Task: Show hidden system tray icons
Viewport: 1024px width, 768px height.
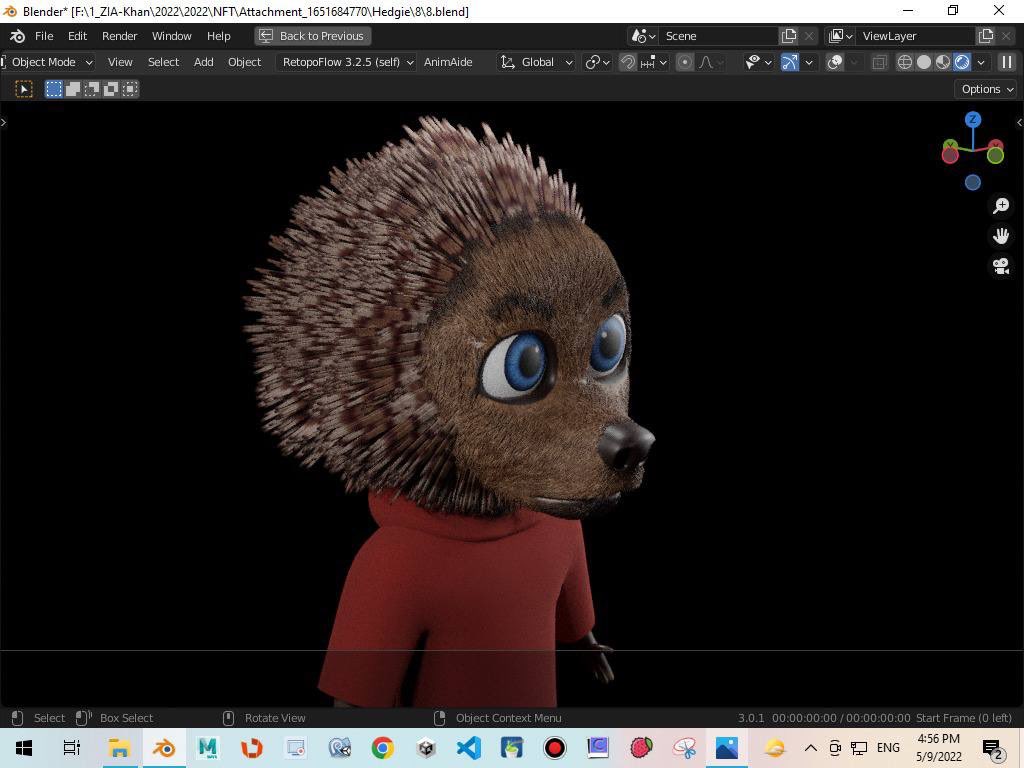Action: point(810,748)
